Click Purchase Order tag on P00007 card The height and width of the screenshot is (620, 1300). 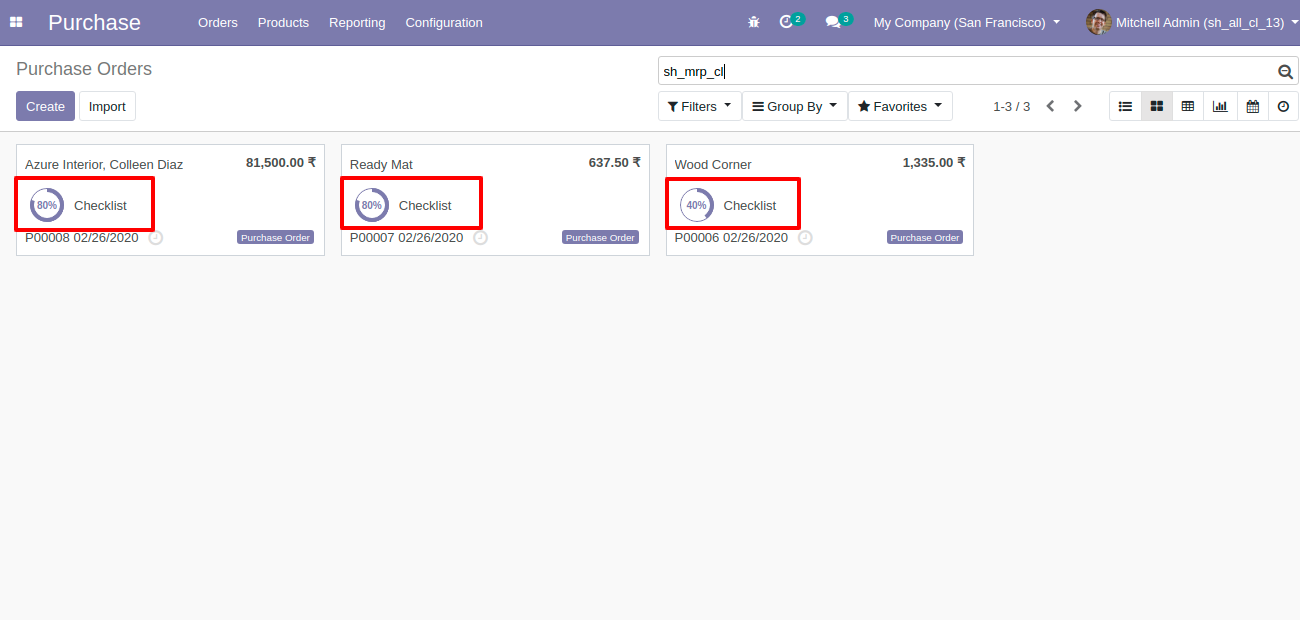point(600,238)
